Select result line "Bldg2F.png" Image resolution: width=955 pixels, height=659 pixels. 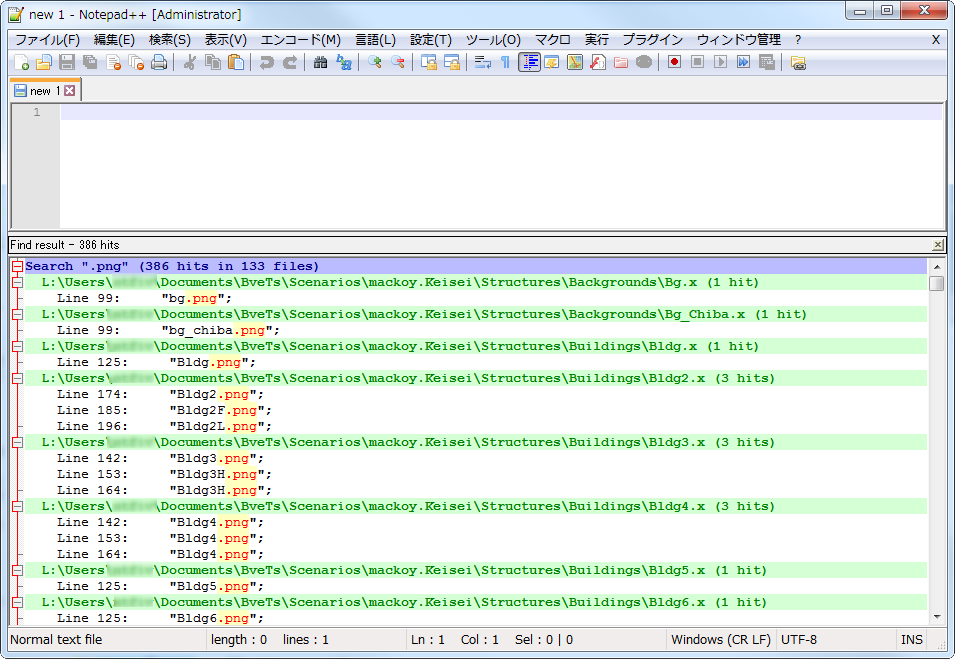coord(475,411)
